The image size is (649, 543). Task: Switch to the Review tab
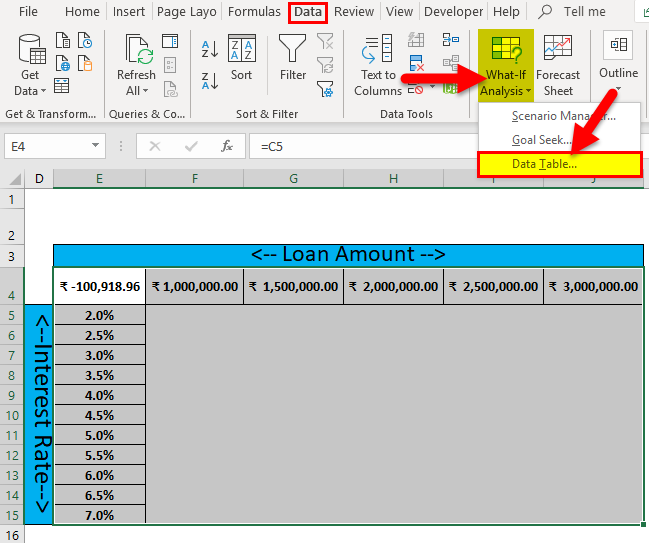[354, 12]
